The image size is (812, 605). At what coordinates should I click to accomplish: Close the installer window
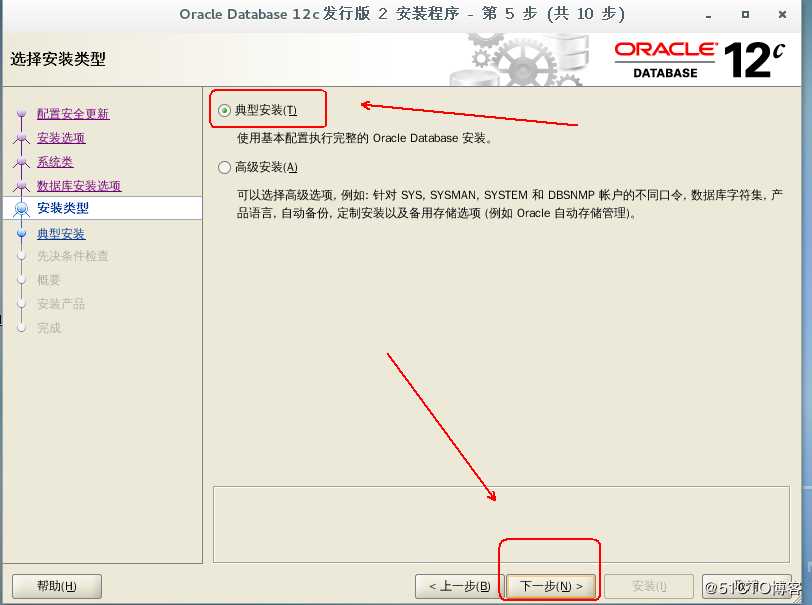[782, 15]
